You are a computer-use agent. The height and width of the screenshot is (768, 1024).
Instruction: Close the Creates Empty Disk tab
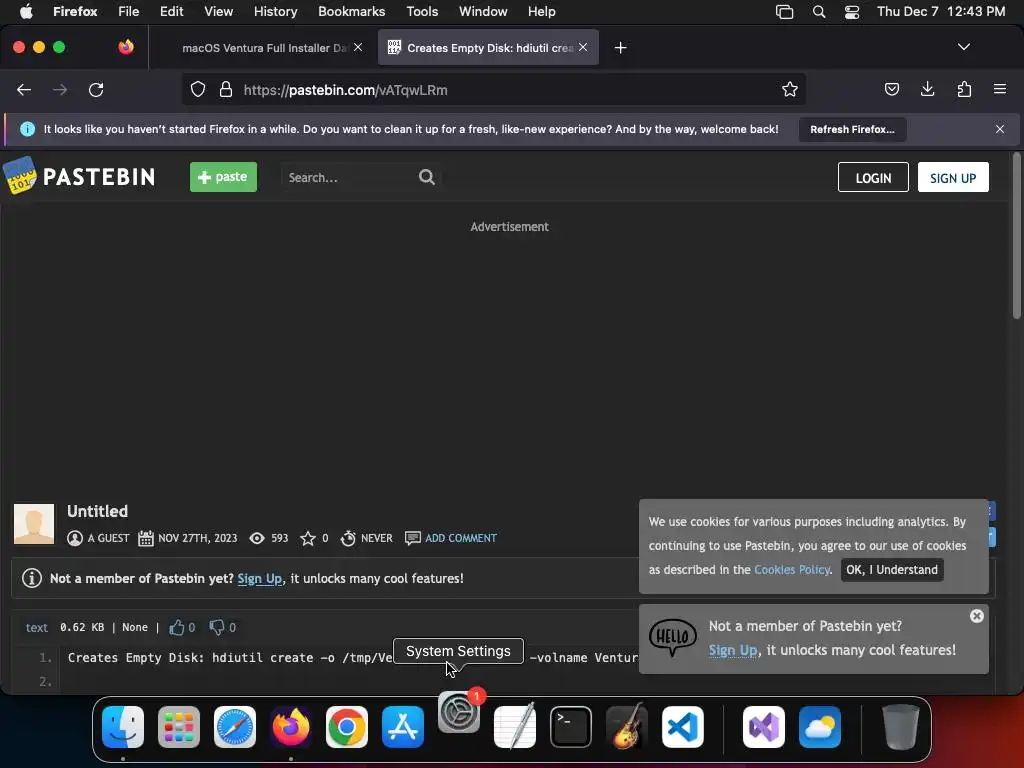coord(583,47)
